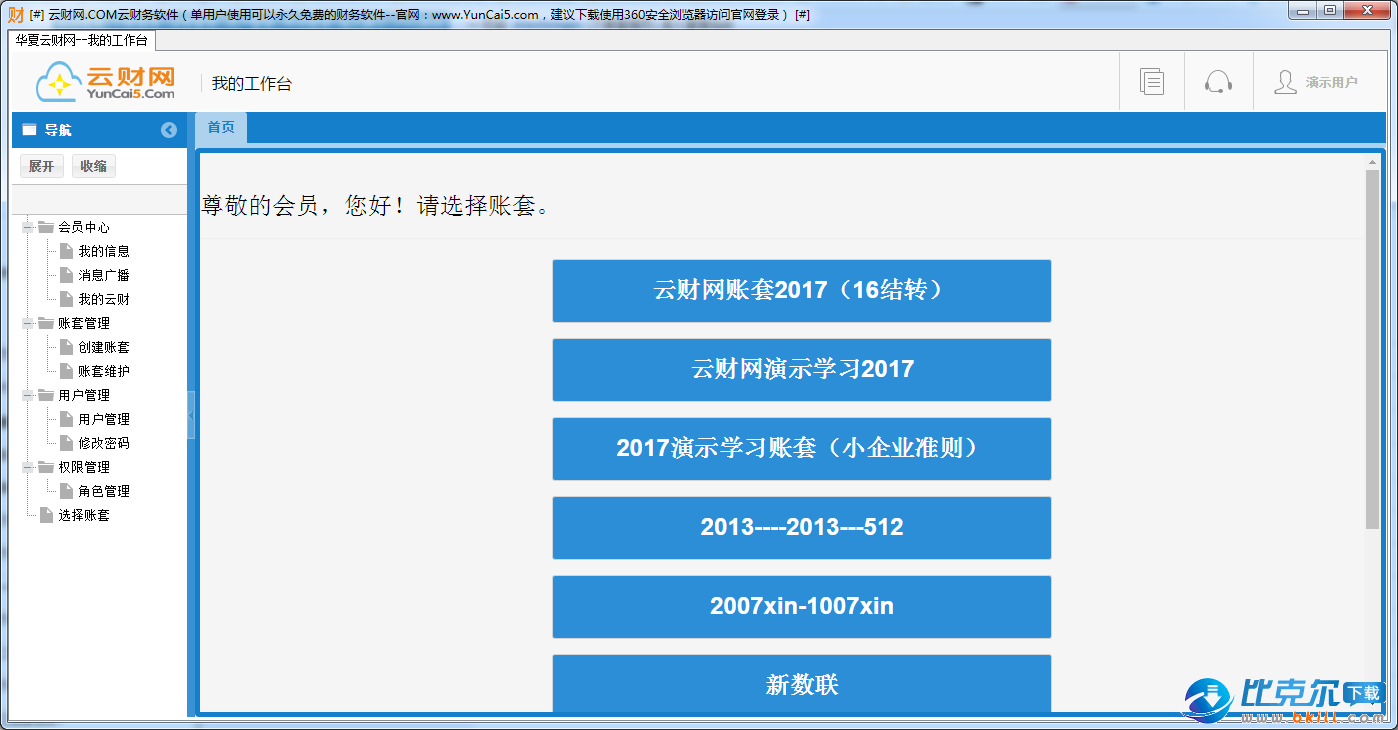Screen dimensions: 1398x730
Task: Select 选择账套 at the tree bottom
Action: coord(86,514)
